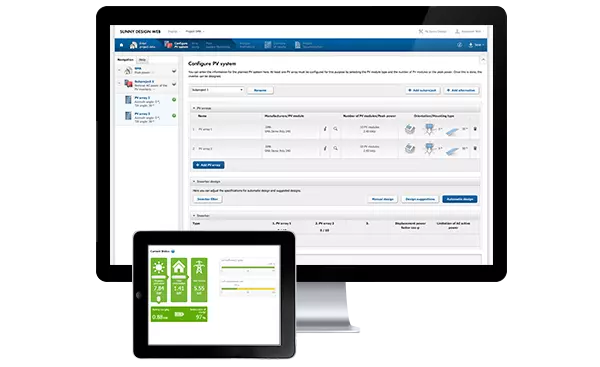Click the Automatic design button
The image size is (600, 367).
pos(460,199)
